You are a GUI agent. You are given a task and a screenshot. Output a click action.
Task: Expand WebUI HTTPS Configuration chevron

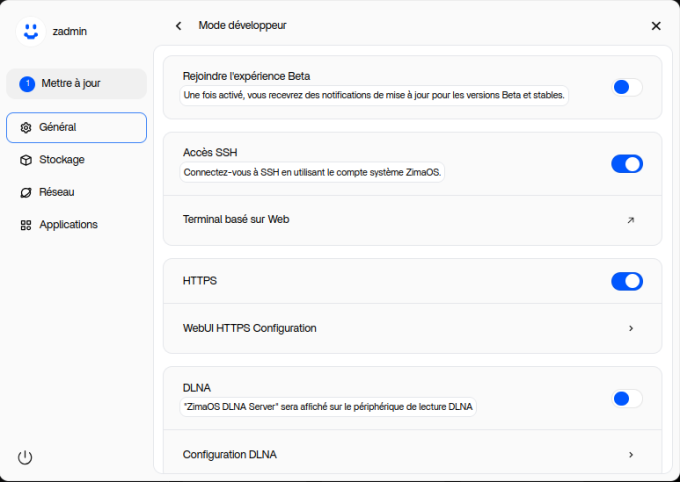pos(631,328)
